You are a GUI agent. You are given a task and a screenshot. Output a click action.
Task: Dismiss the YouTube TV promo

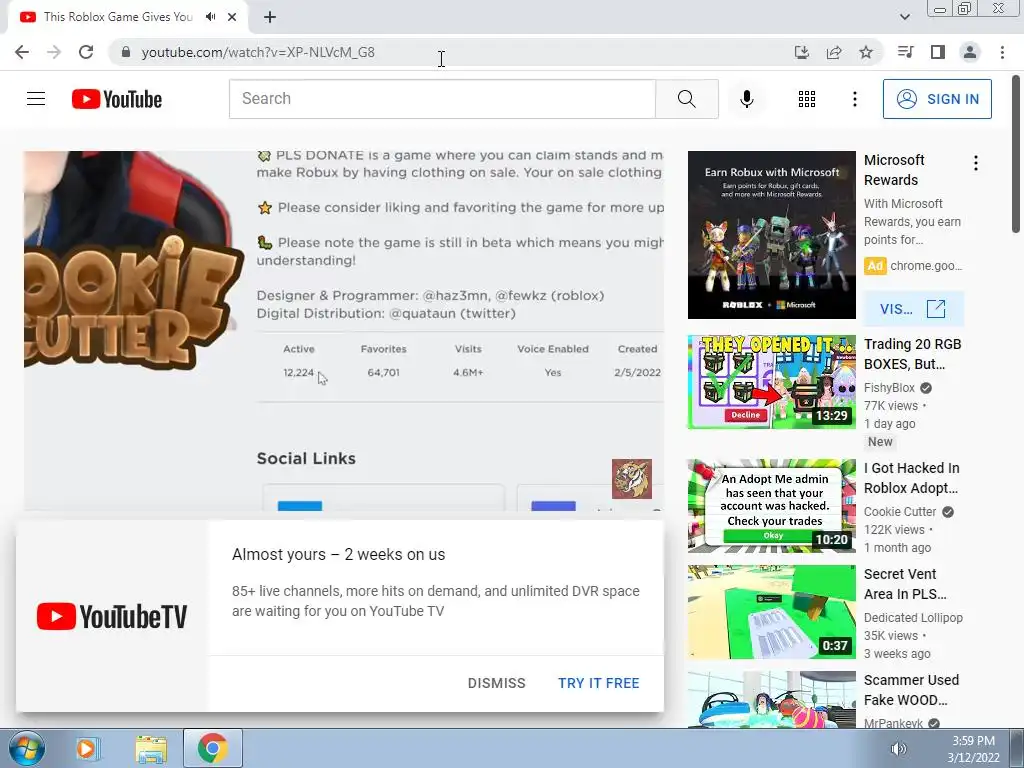[x=496, y=683]
